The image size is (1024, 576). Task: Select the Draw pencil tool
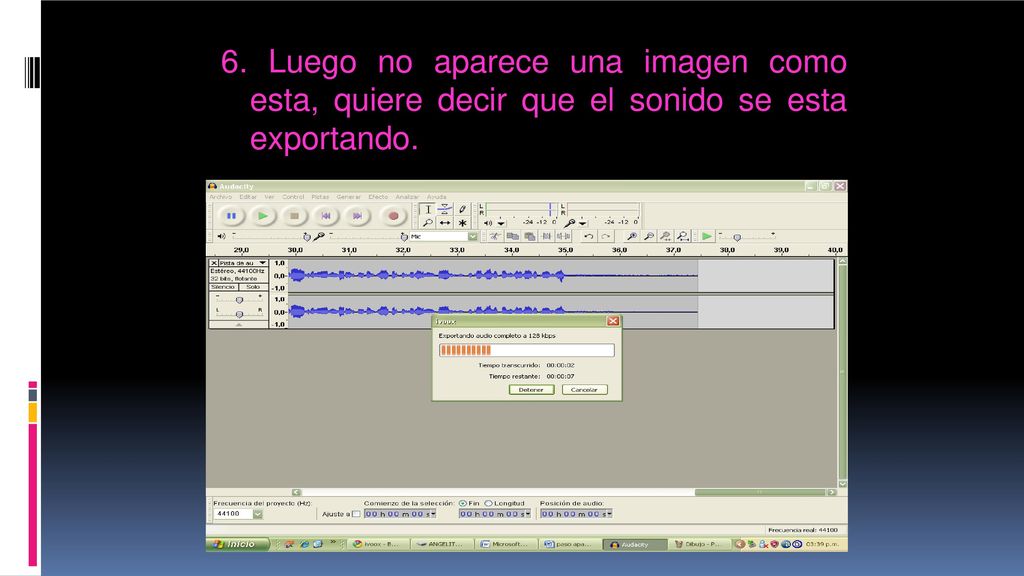[462, 209]
